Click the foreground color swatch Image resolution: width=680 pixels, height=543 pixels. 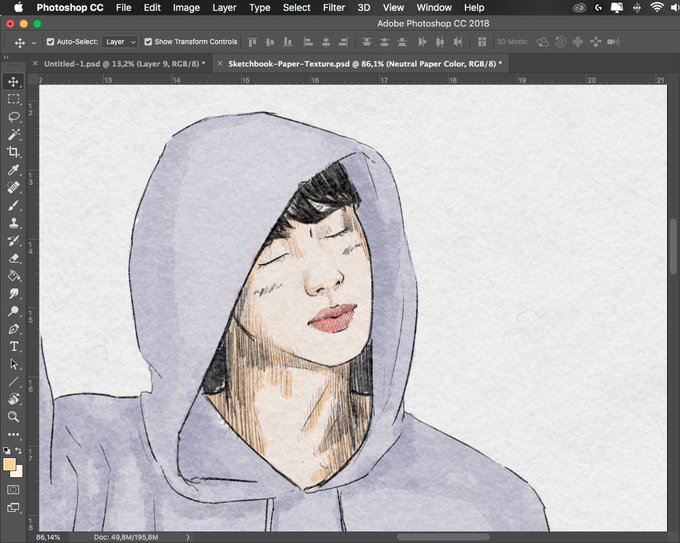tap(9, 464)
